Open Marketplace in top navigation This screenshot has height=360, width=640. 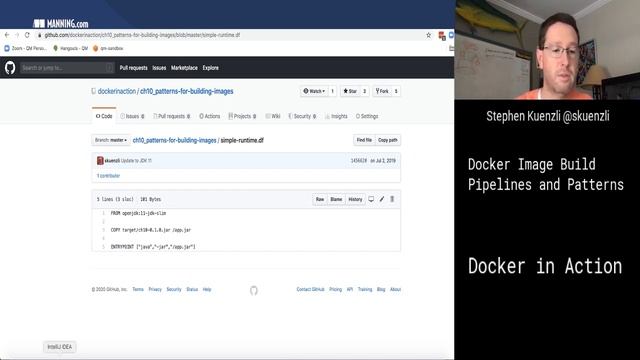click(184, 68)
